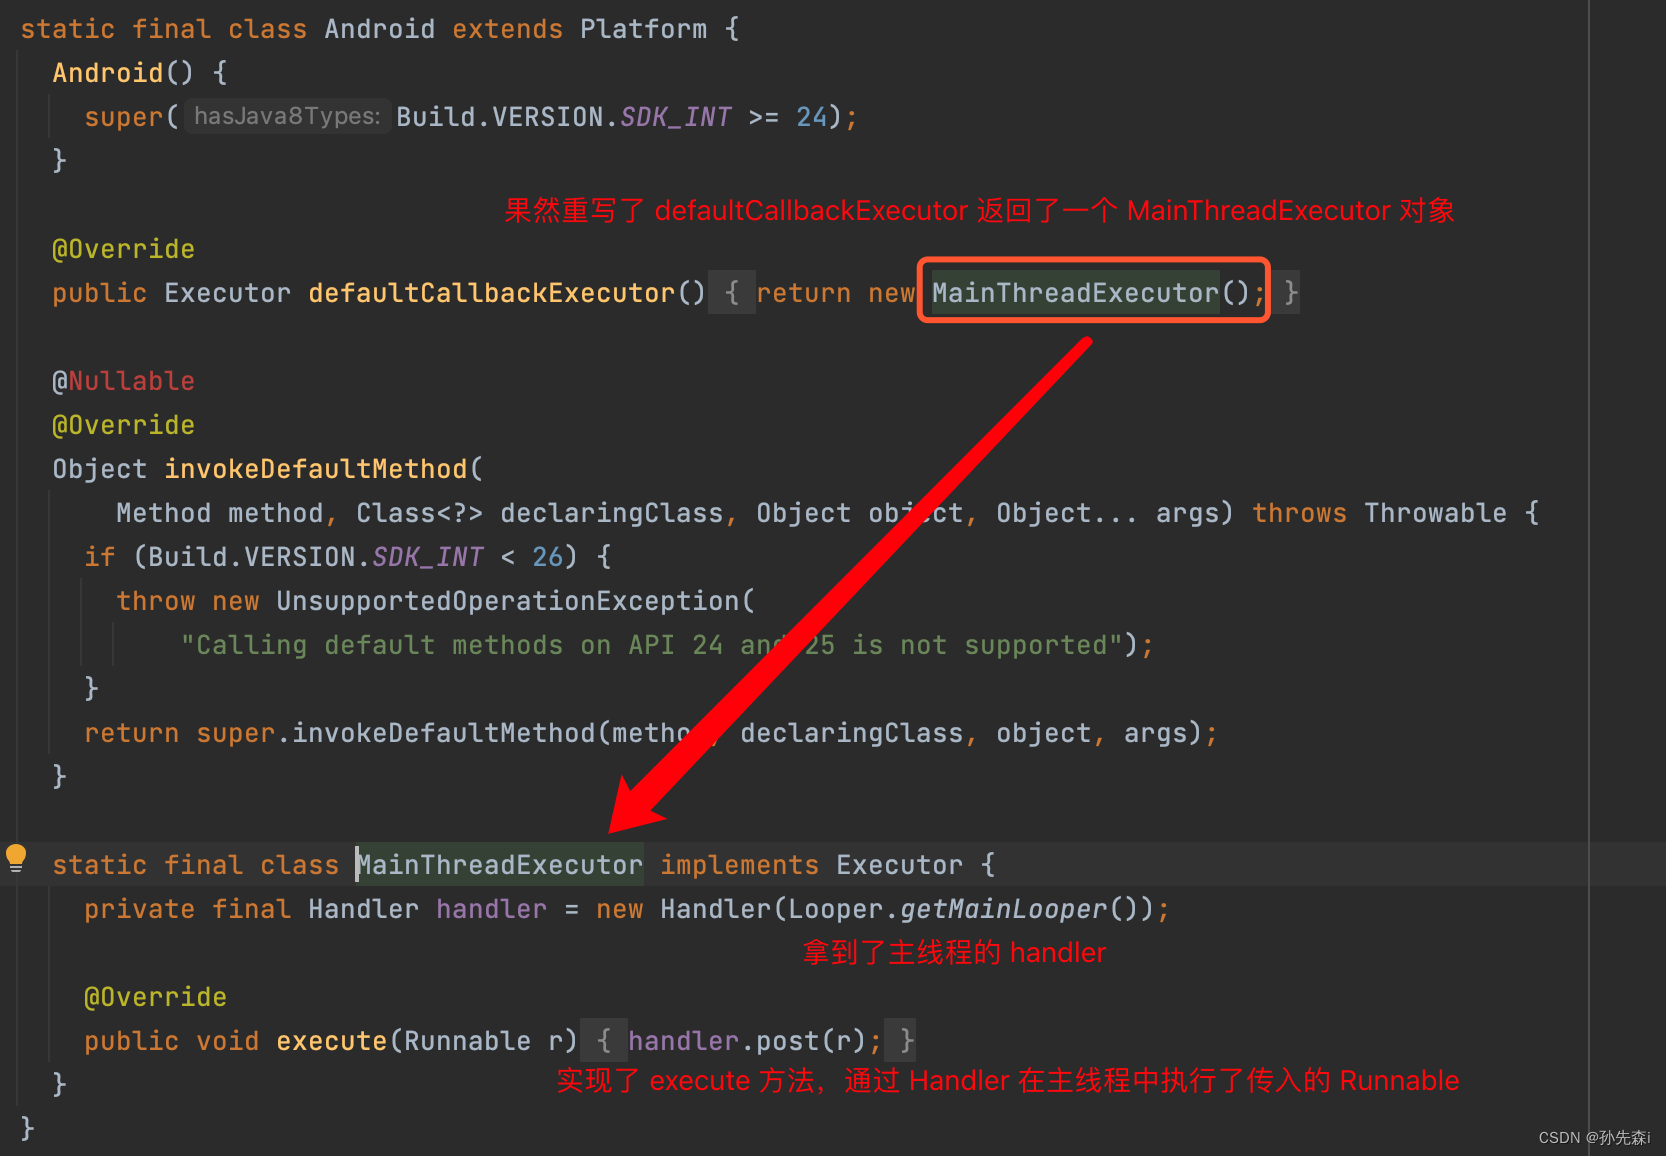Click the extends keyword

(508, 29)
